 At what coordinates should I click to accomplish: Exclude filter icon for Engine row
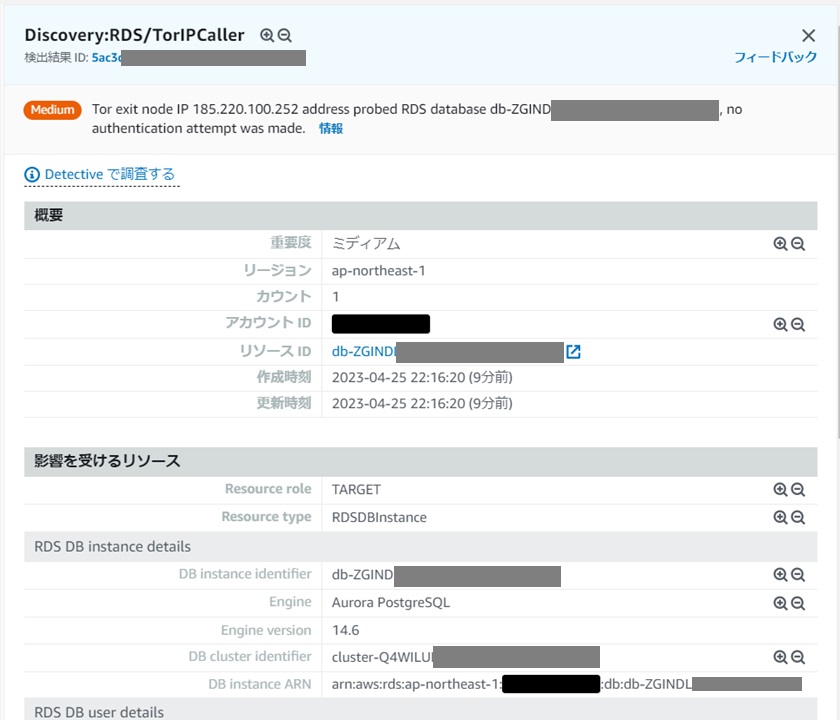pos(798,603)
